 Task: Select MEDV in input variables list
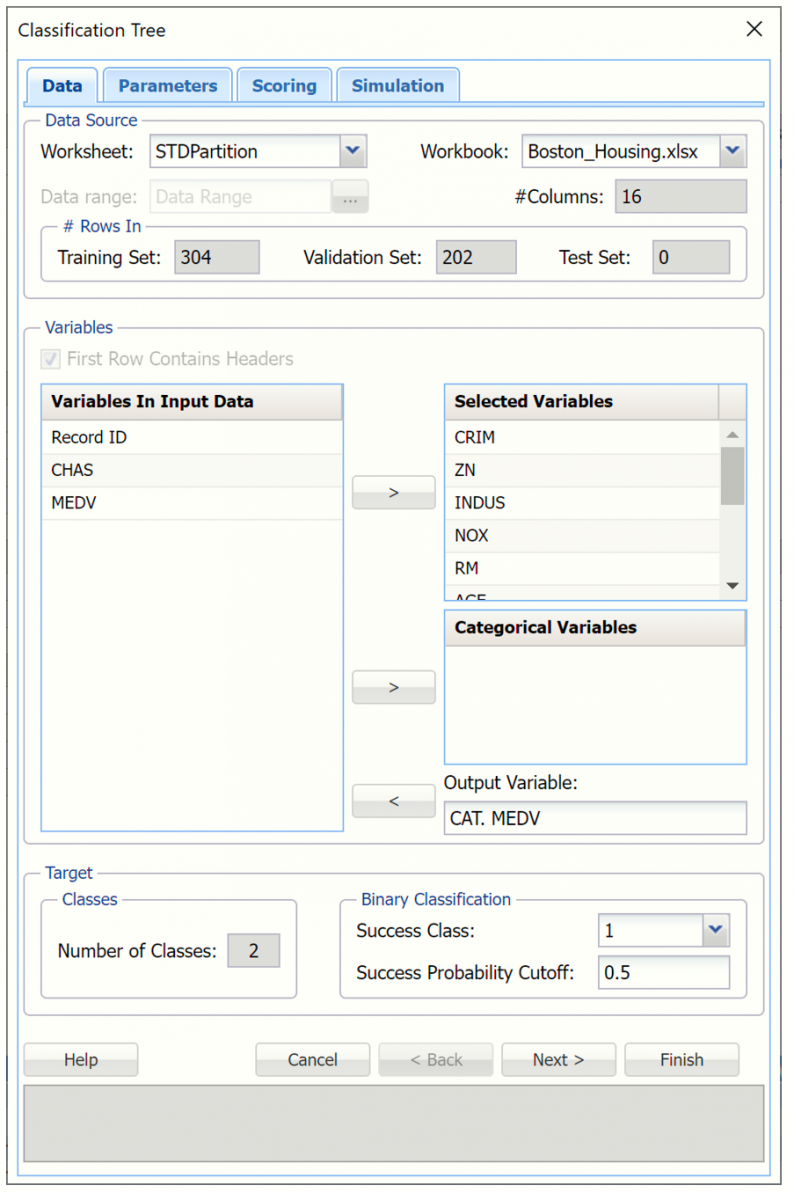coord(74,503)
